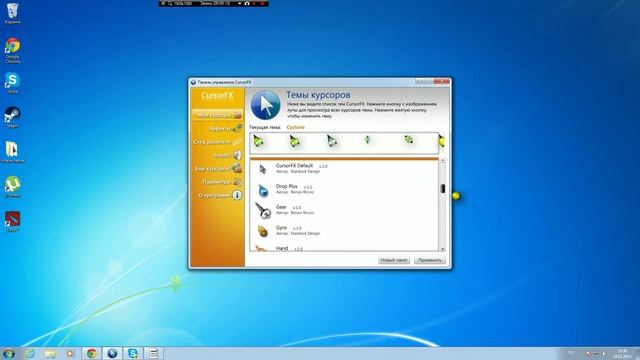Click the info icon beside About
This screenshot has width=640, height=360.
point(237,195)
